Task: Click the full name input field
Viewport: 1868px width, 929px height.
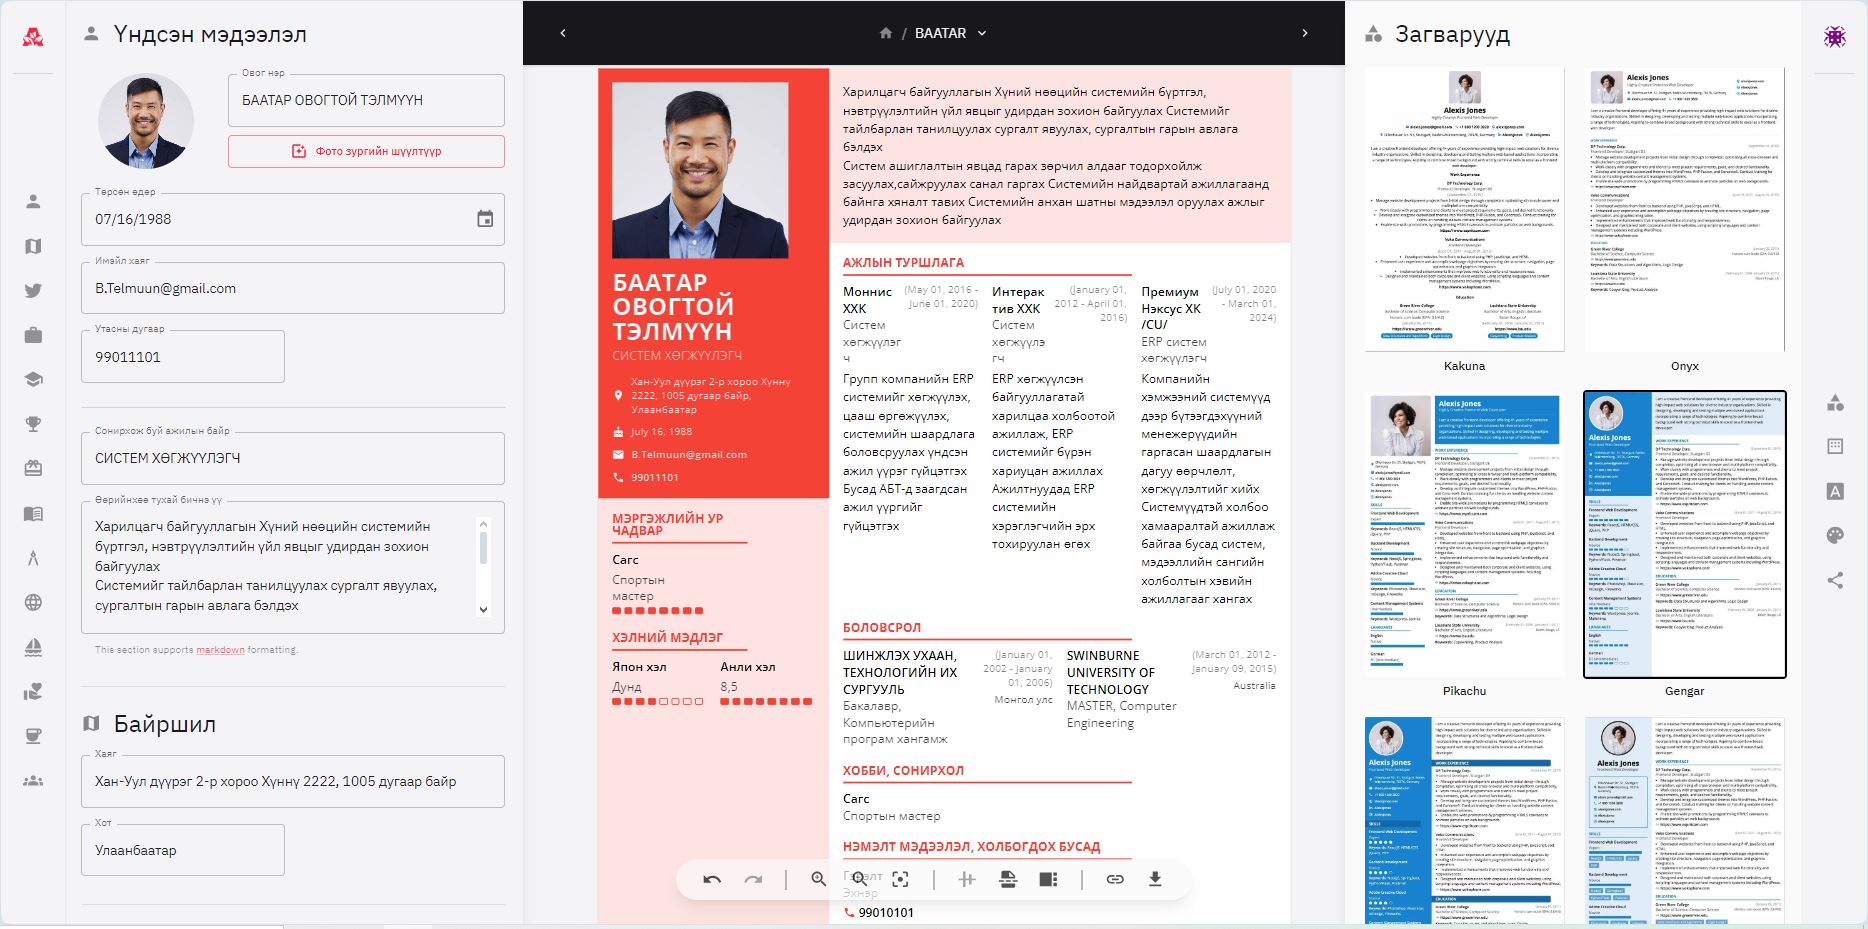Action: [x=366, y=100]
